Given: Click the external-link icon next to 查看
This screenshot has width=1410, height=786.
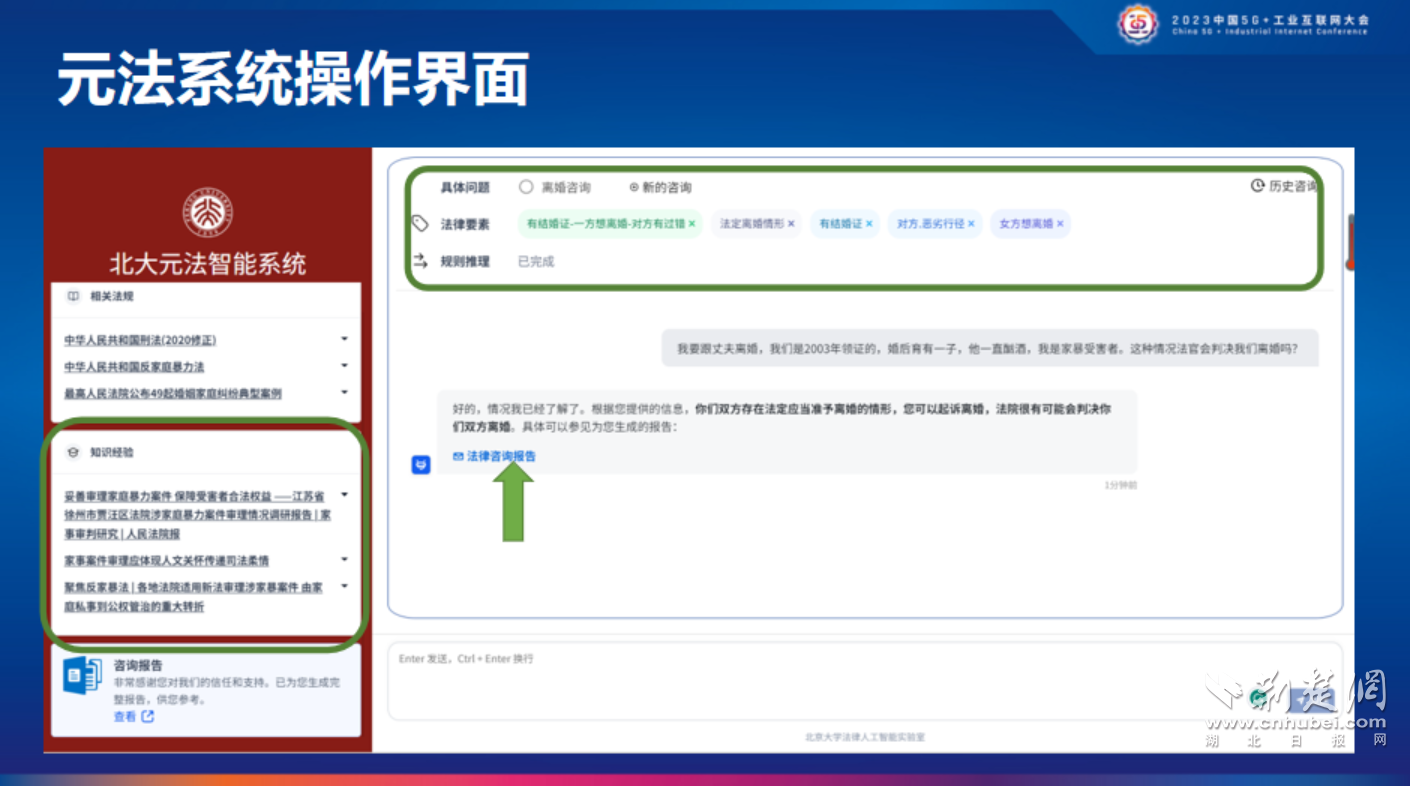Looking at the screenshot, I should (x=148, y=717).
